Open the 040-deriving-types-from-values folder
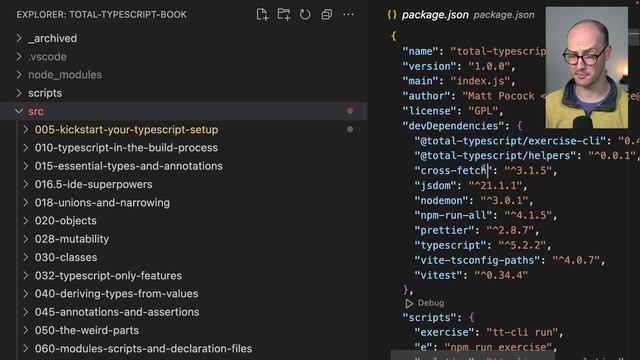 (116, 294)
